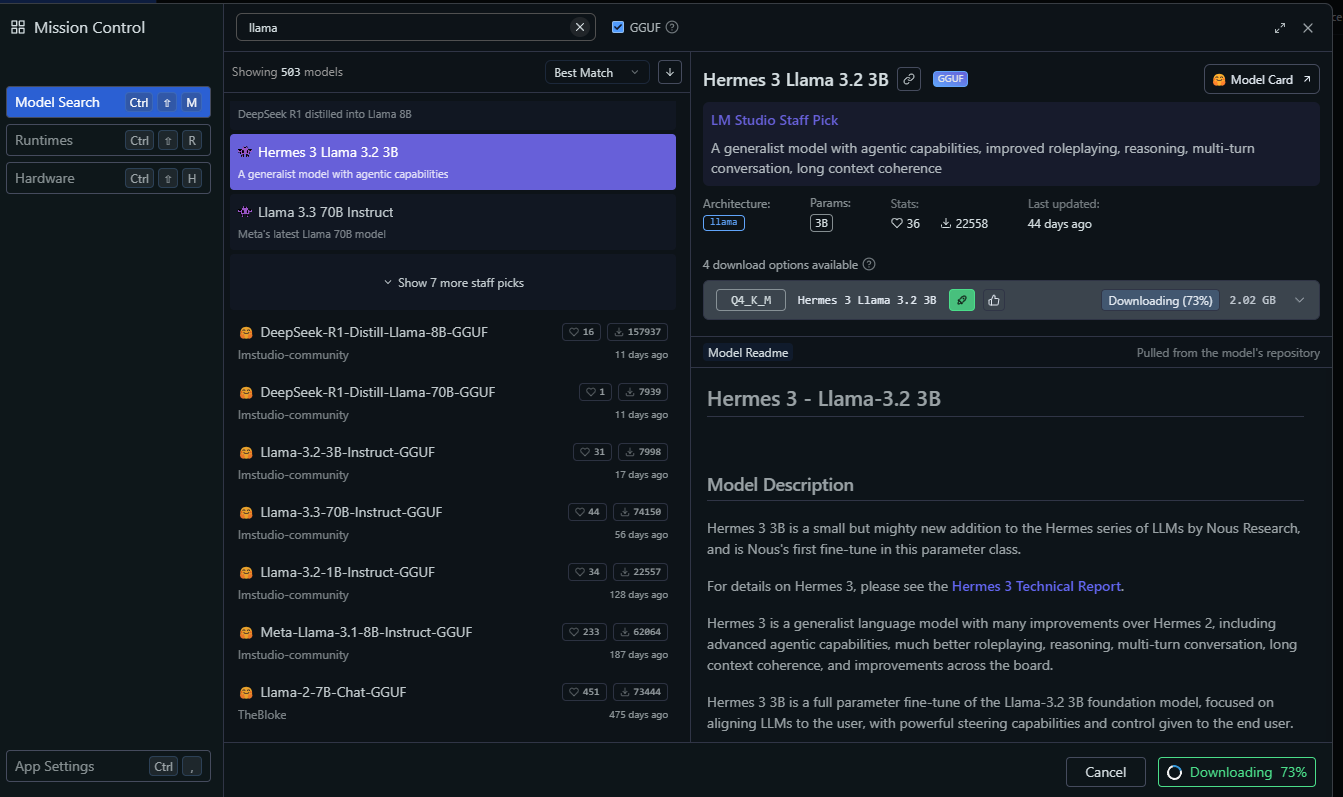Open the Best Match sort dropdown
Viewport: 1343px width, 797px height.
point(596,72)
